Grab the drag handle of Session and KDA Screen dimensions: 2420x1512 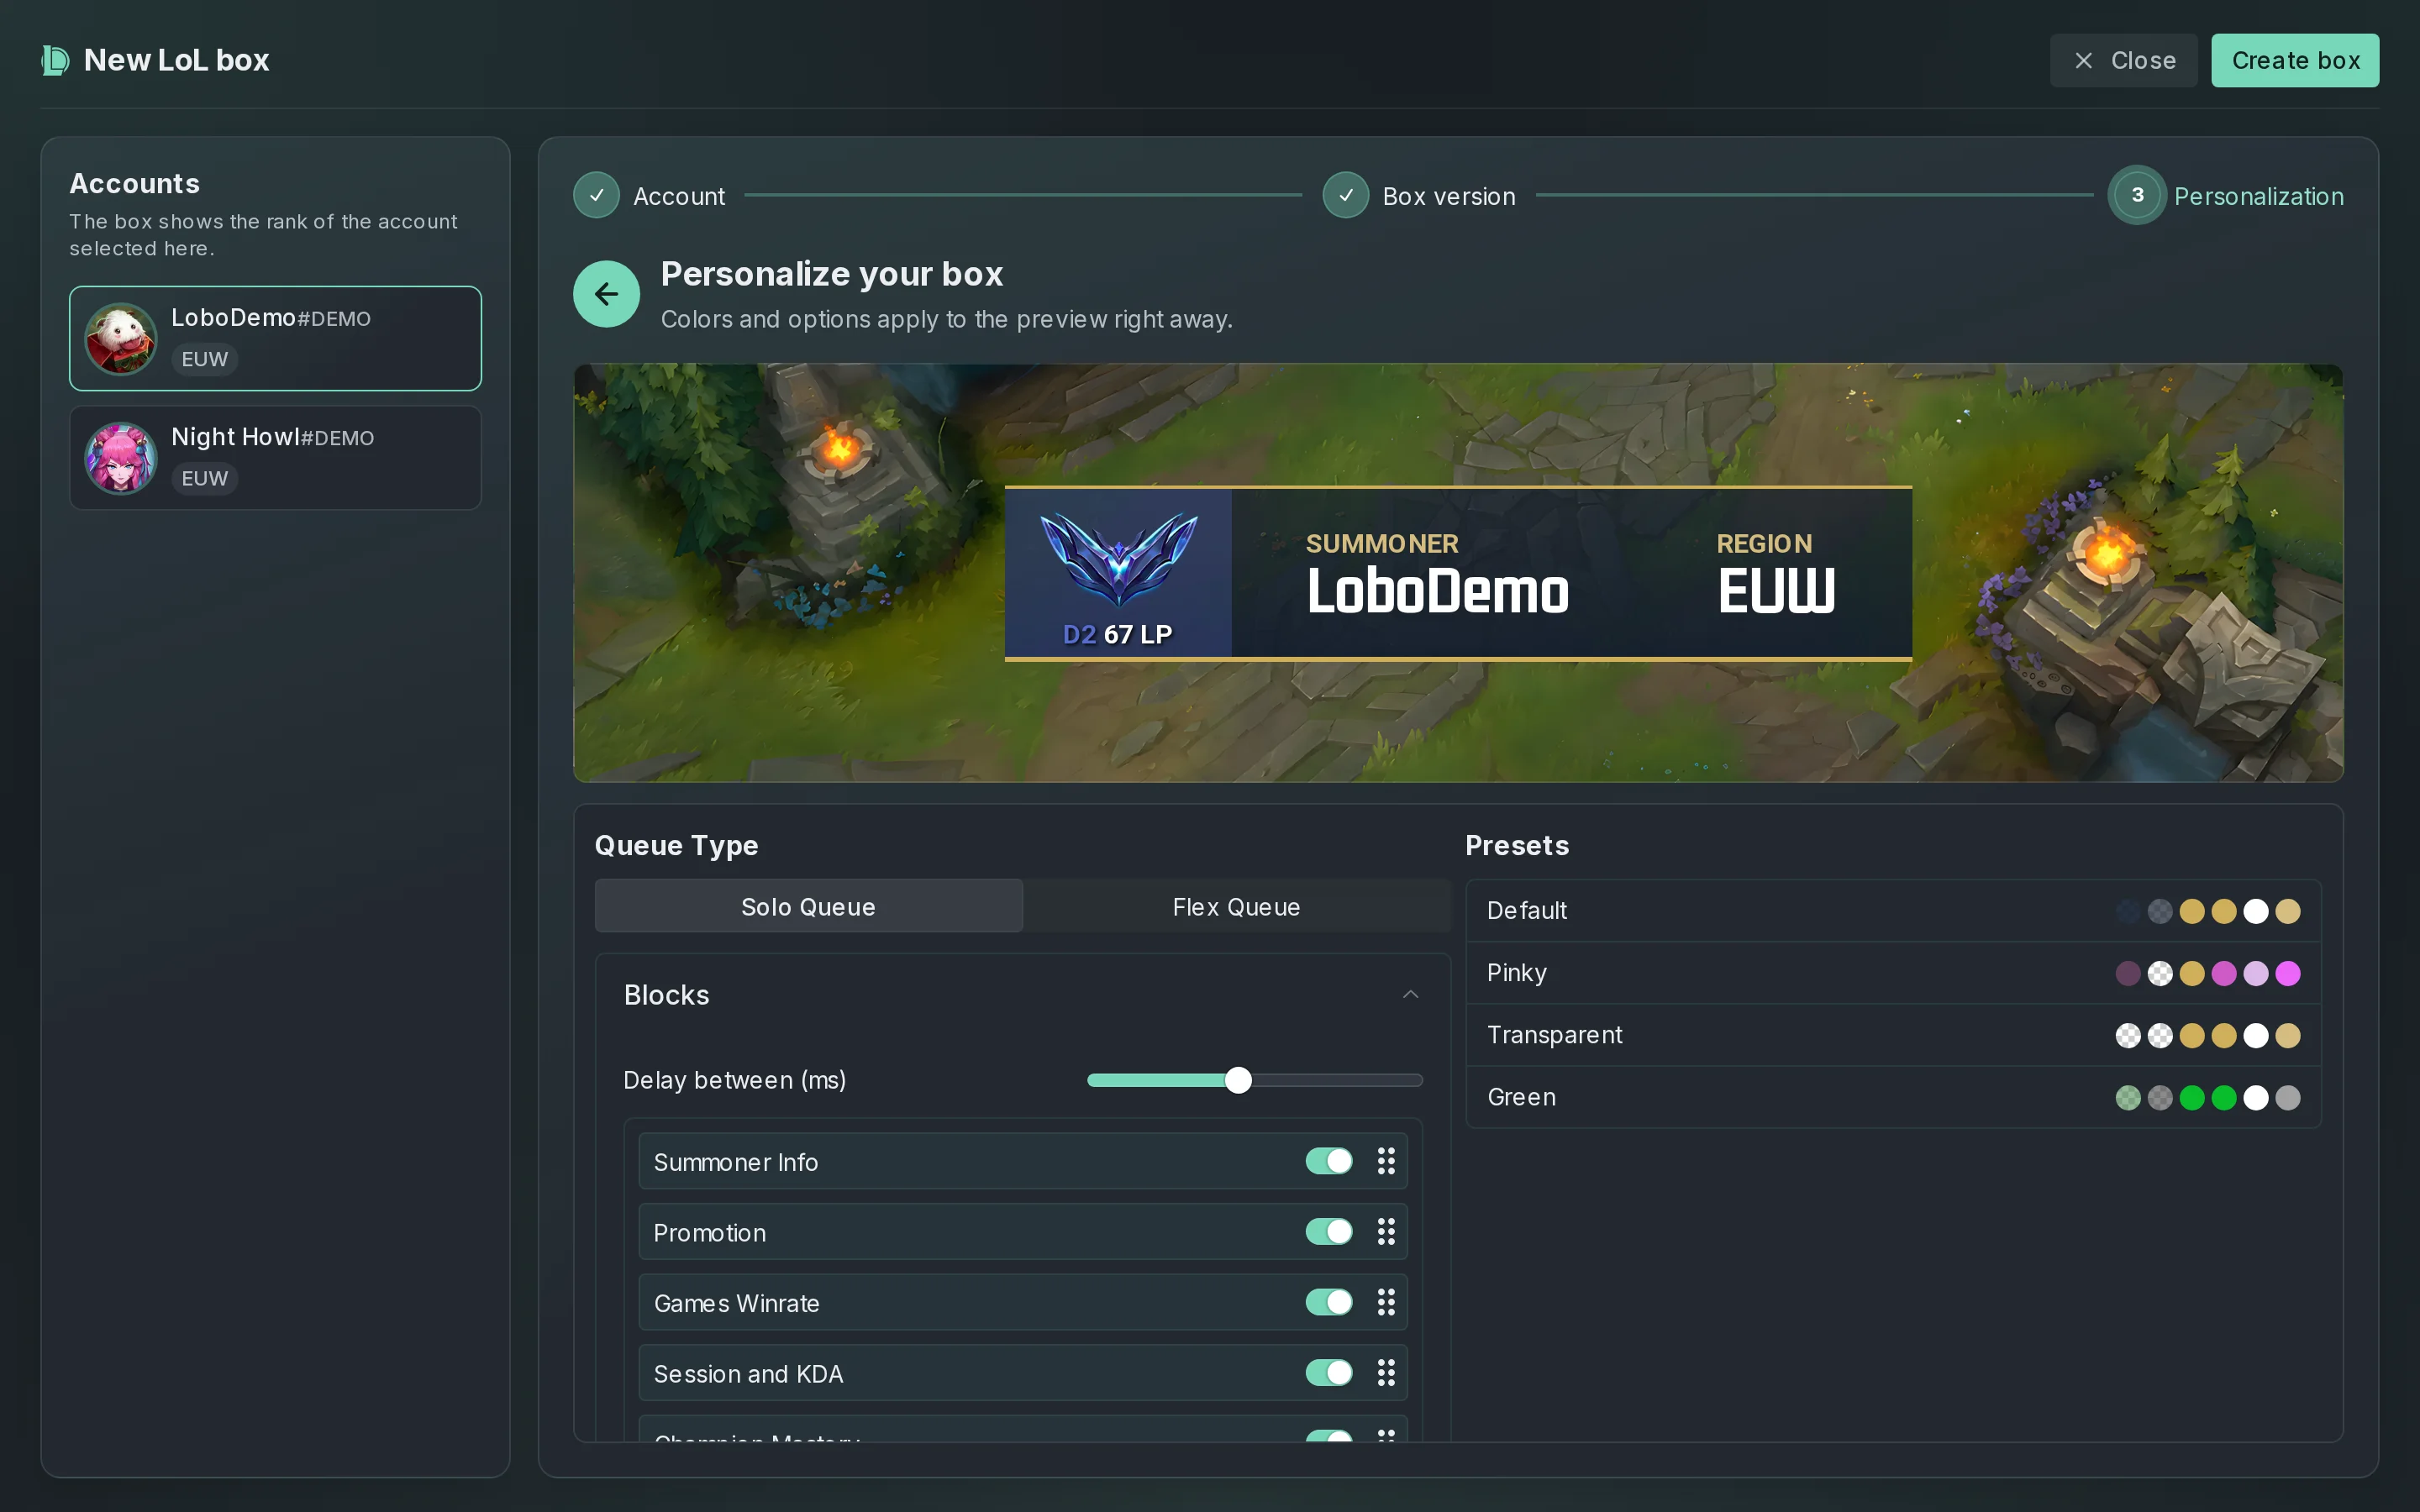1386,1373
